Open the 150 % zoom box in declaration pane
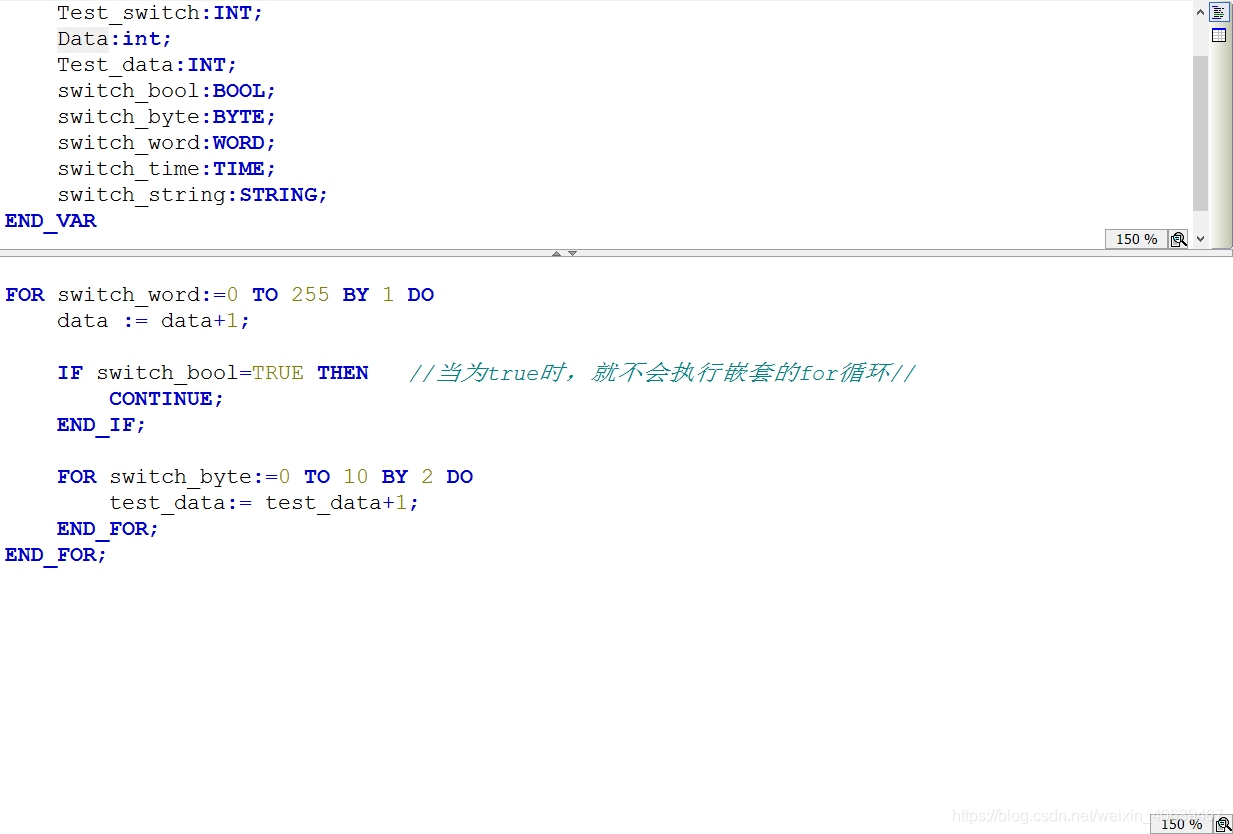The width and height of the screenshot is (1233, 834). pyautogui.click(x=1136, y=239)
